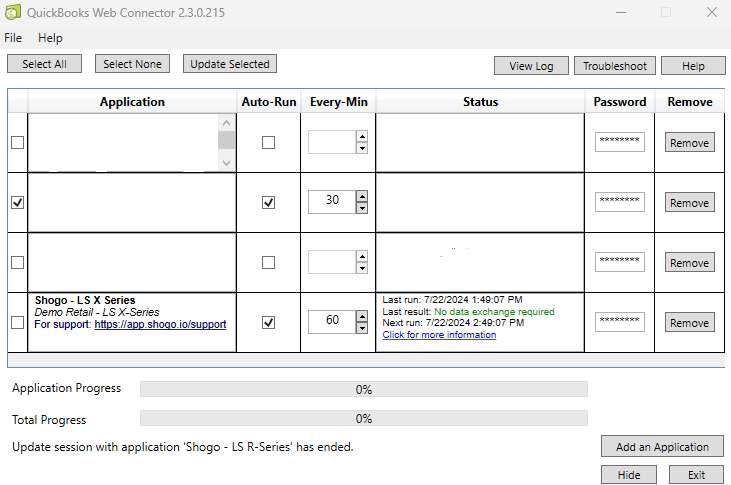The image size is (731, 485).
Task: Decrease the 60-minute interval with down arrow
Action: (x=362, y=328)
